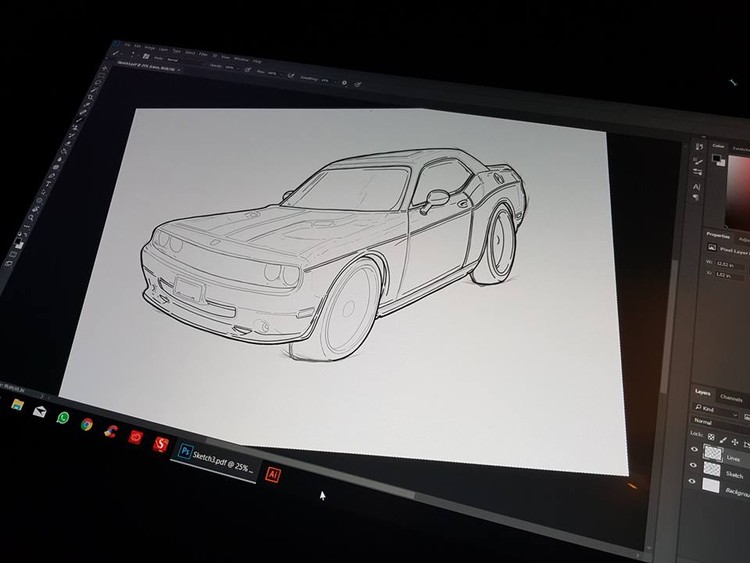Screen dimensions: 750x563
Task: Open the File menu
Action: (127, 45)
